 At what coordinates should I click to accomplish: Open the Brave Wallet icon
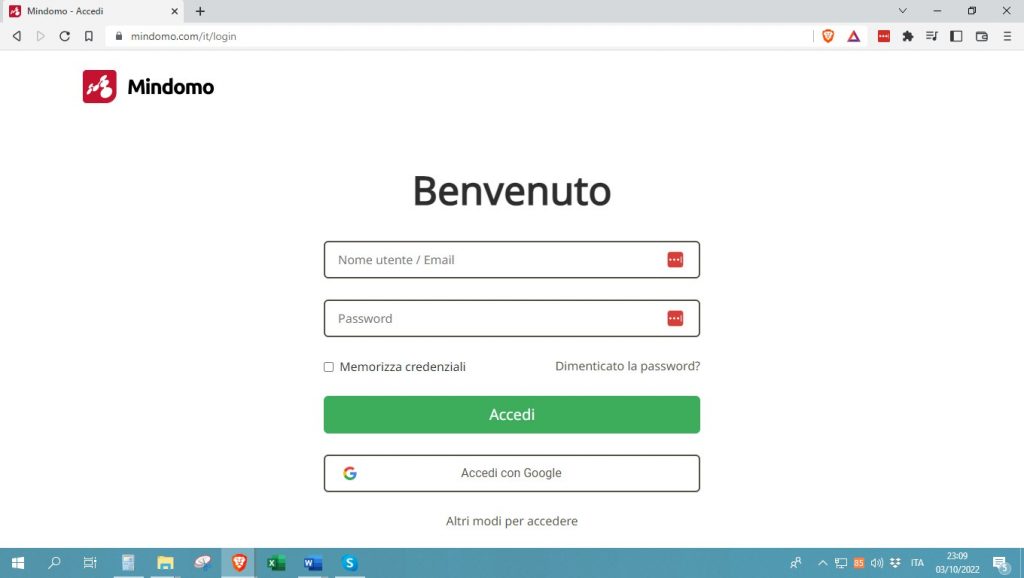(x=981, y=35)
